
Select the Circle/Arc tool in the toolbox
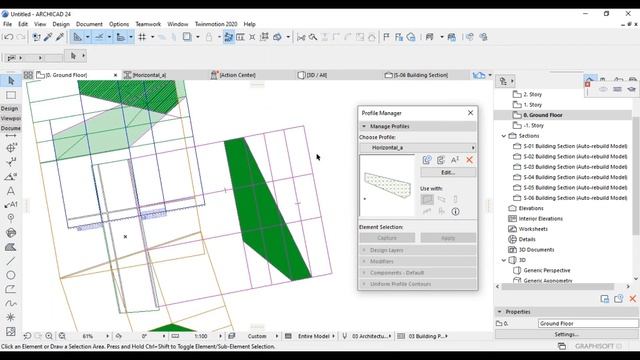11,275
